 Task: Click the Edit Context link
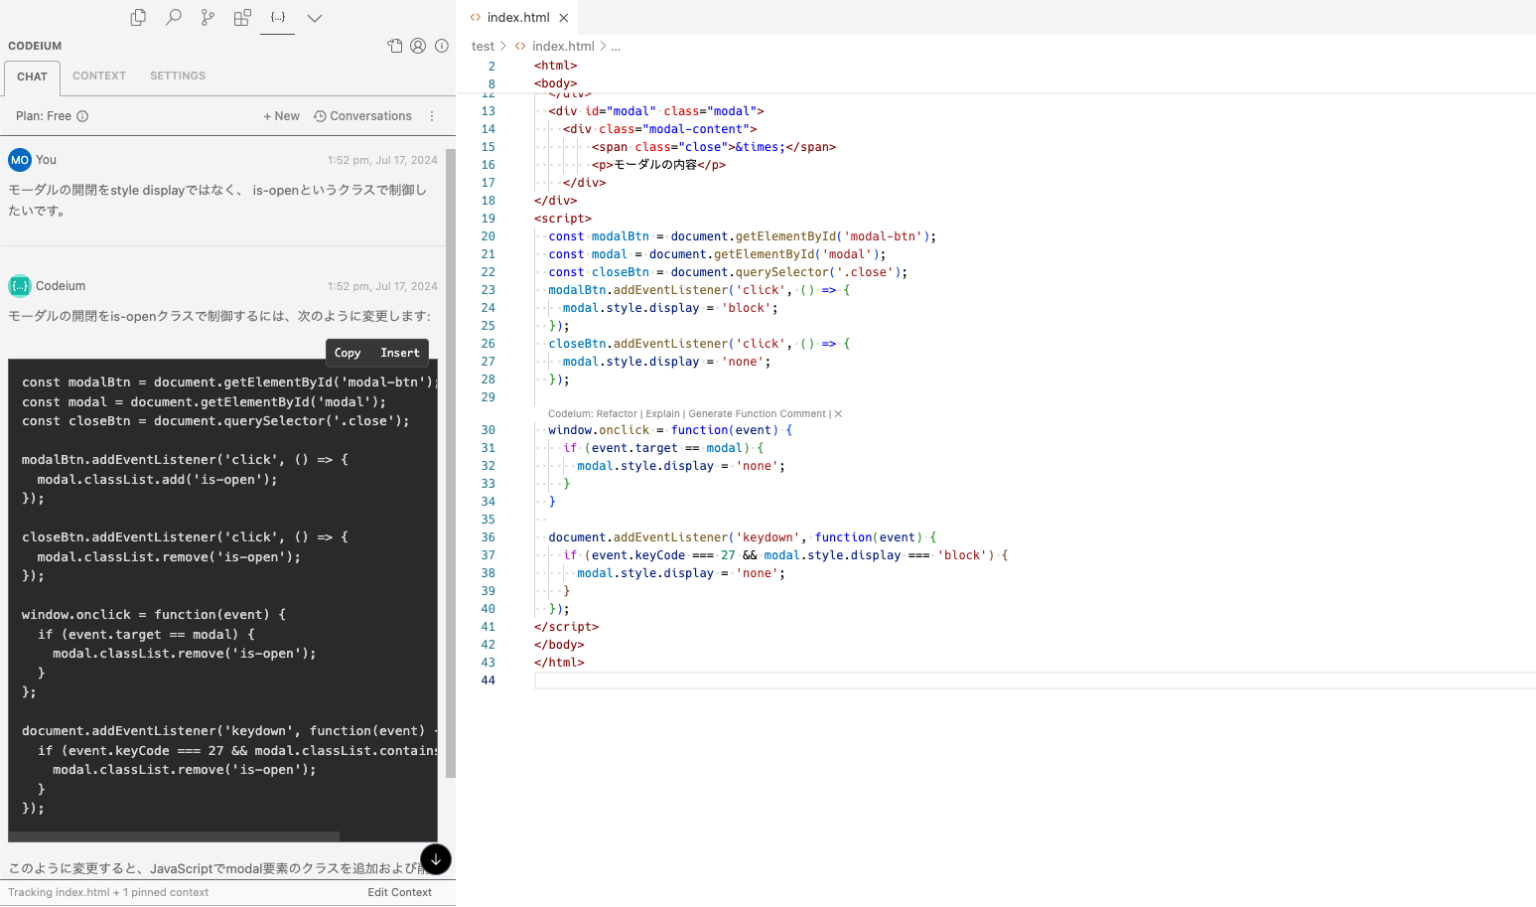[x=399, y=892]
